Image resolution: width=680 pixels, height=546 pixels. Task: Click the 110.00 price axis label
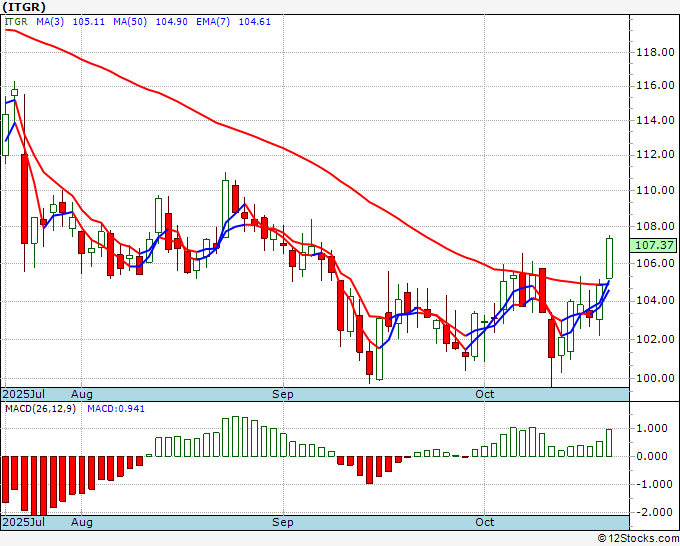(x=655, y=190)
